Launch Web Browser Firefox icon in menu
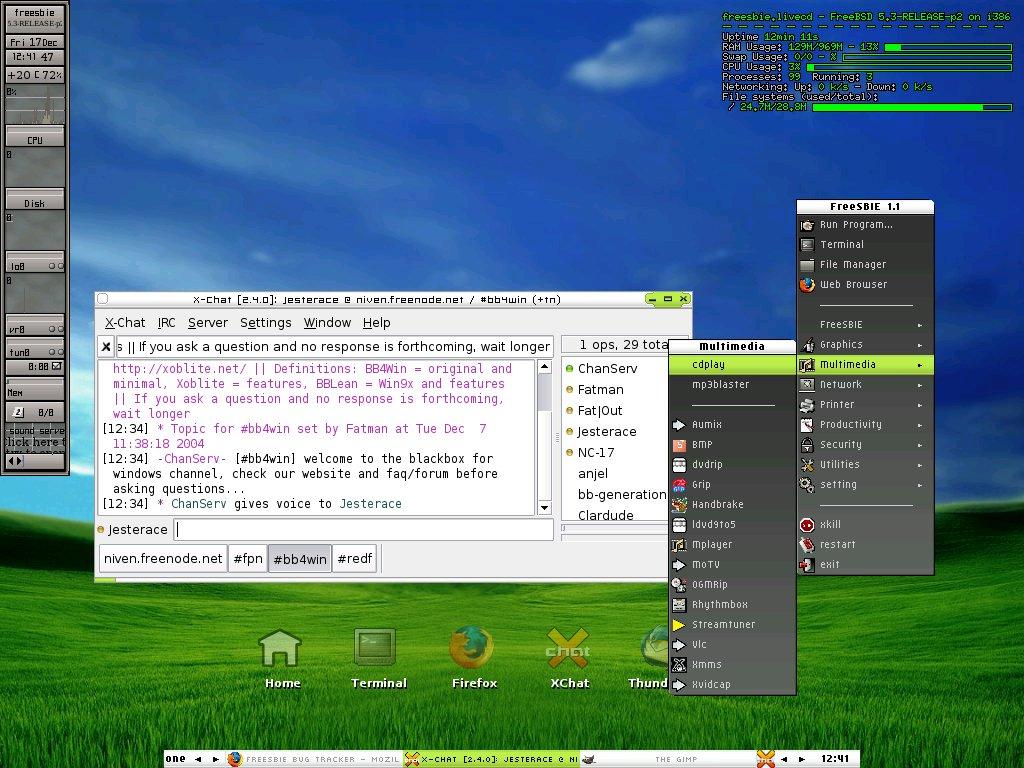The height and width of the screenshot is (768, 1024). [x=807, y=285]
